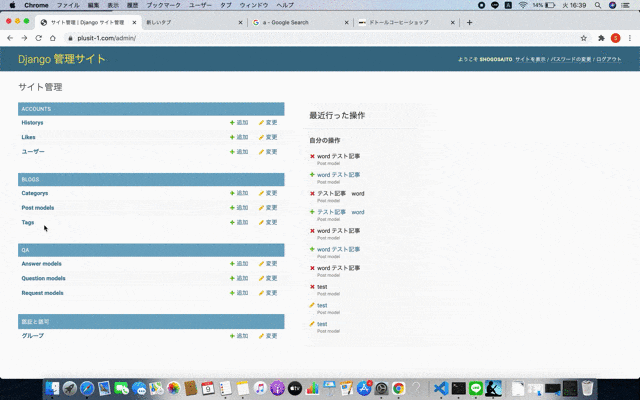The image size is (640, 400).
Task: Click the サイトを表示 link
Action: click(x=530, y=59)
